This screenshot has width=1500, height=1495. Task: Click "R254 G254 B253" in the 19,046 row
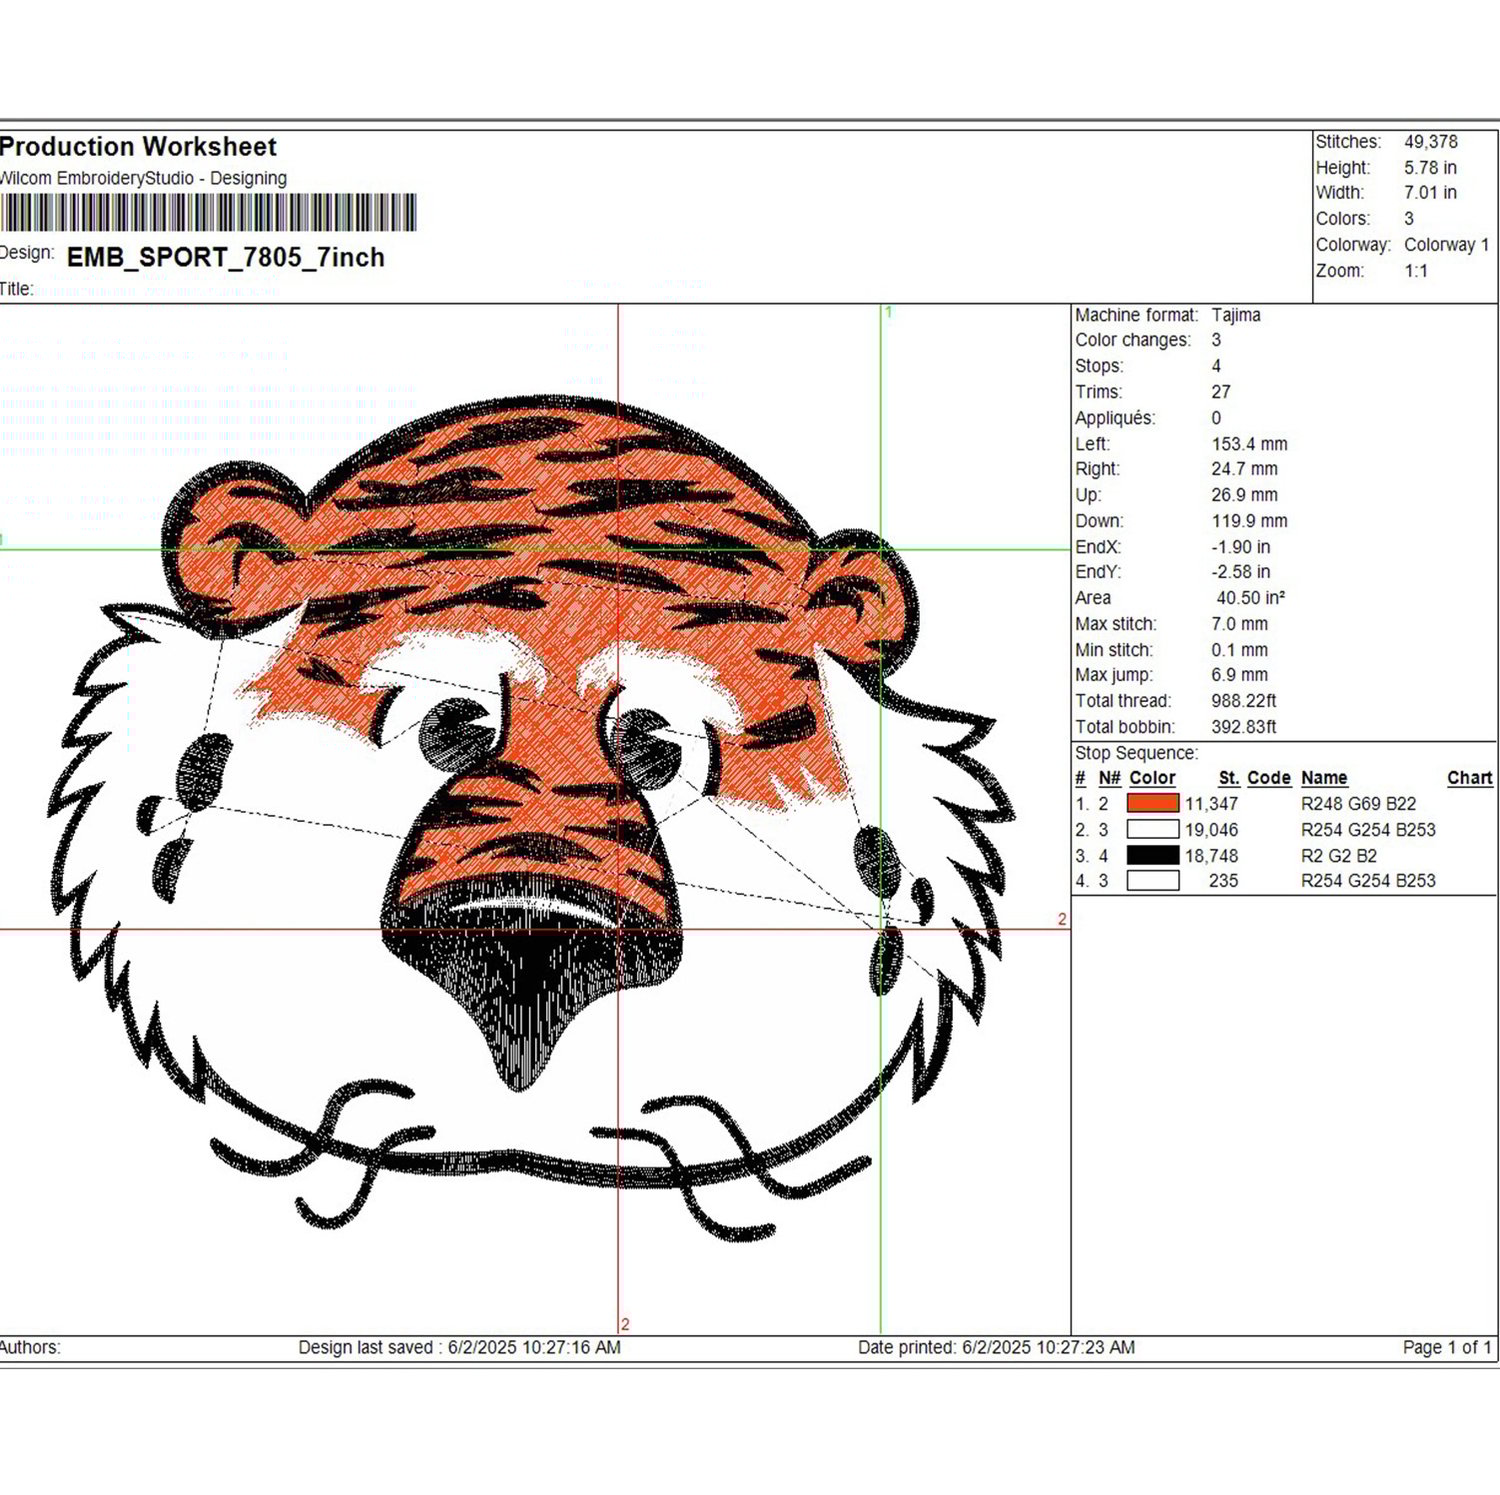point(1368,830)
